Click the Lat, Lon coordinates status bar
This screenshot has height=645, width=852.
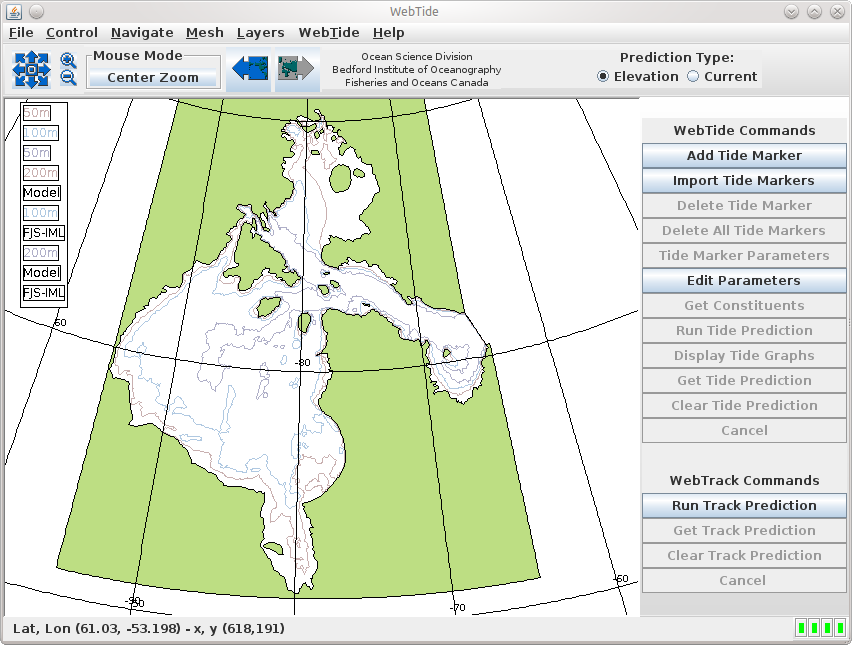coord(148,629)
